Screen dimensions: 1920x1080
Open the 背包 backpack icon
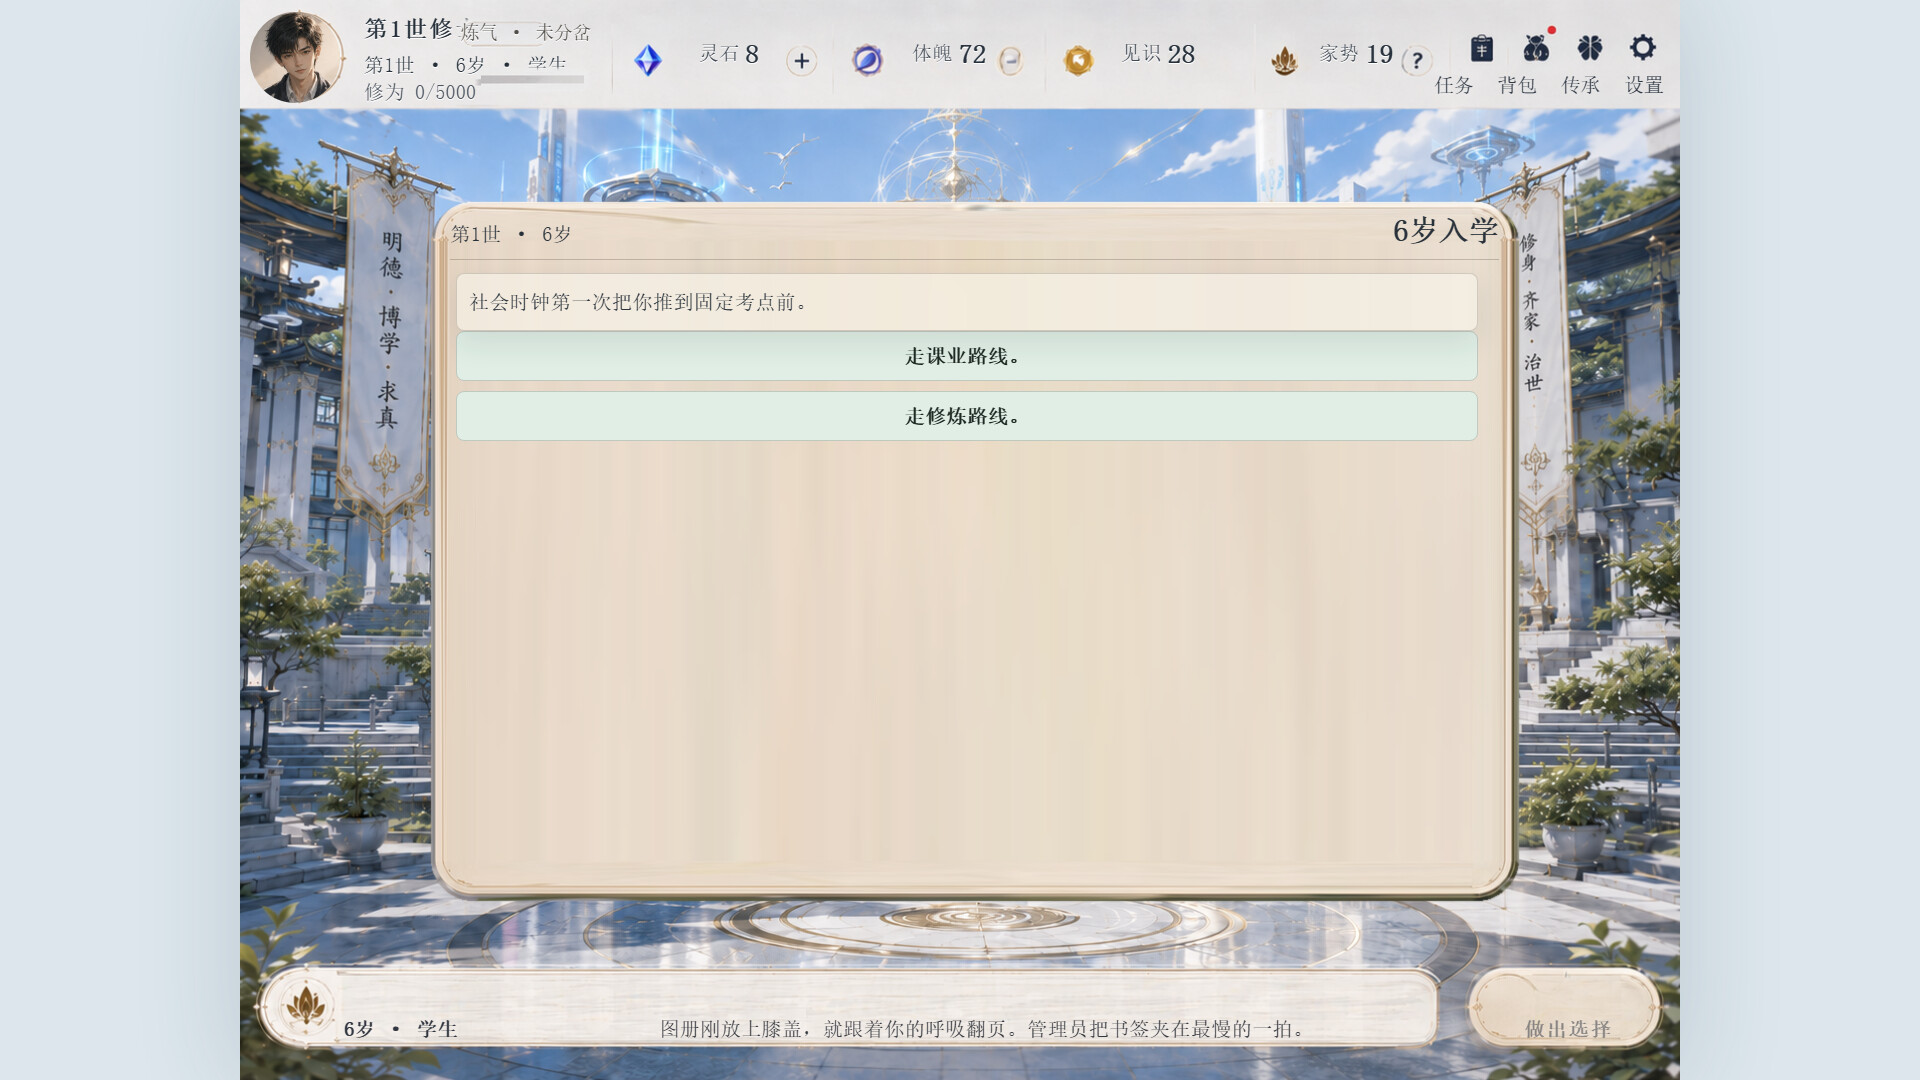click(x=1536, y=48)
